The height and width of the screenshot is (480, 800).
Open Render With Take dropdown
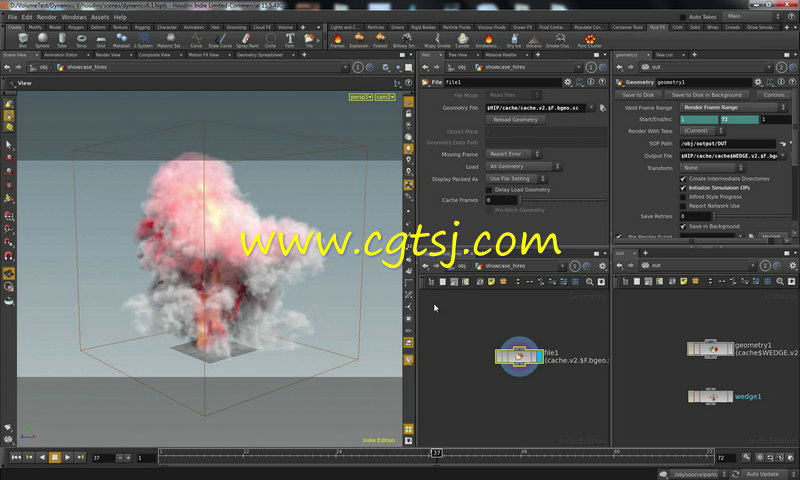[703, 131]
